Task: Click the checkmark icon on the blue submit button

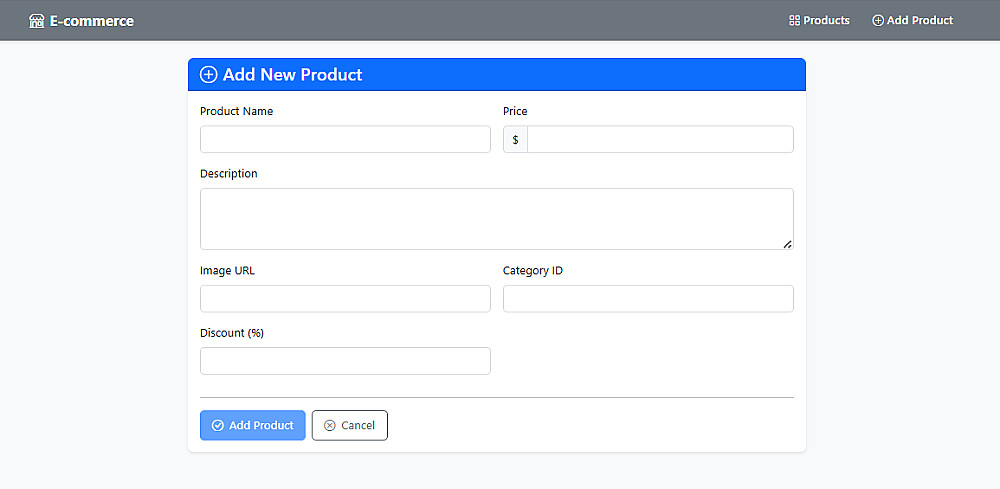Action: pos(218,425)
